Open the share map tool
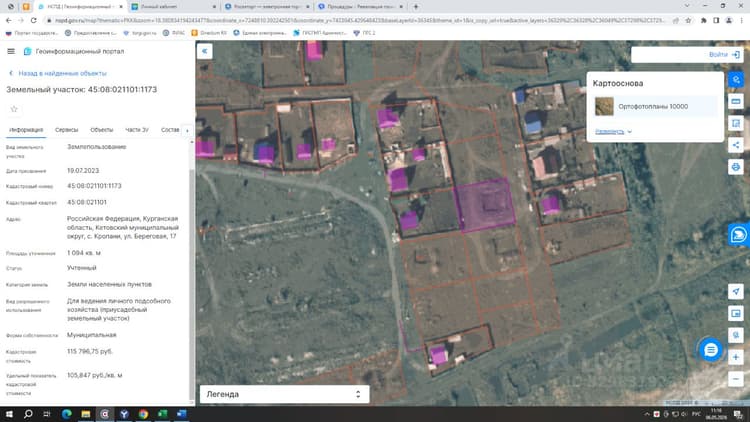This screenshot has height=422, width=750. [x=736, y=145]
